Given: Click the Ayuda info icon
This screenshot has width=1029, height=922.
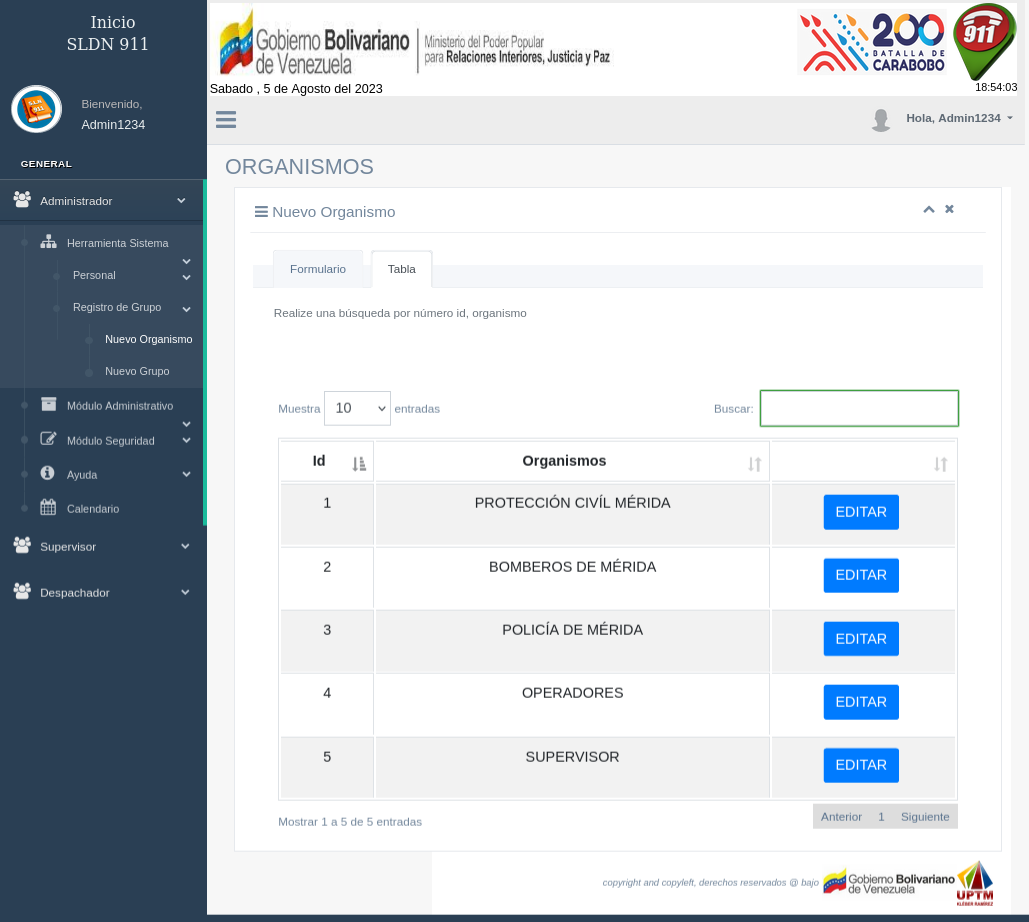Looking at the screenshot, I should click(x=47, y=473).
